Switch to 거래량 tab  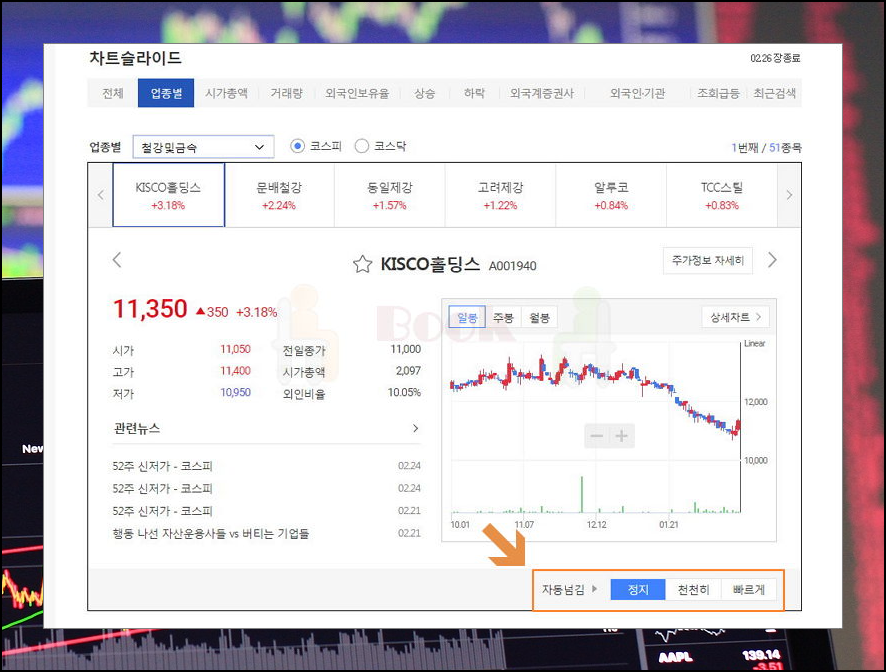tap(286, 93)
